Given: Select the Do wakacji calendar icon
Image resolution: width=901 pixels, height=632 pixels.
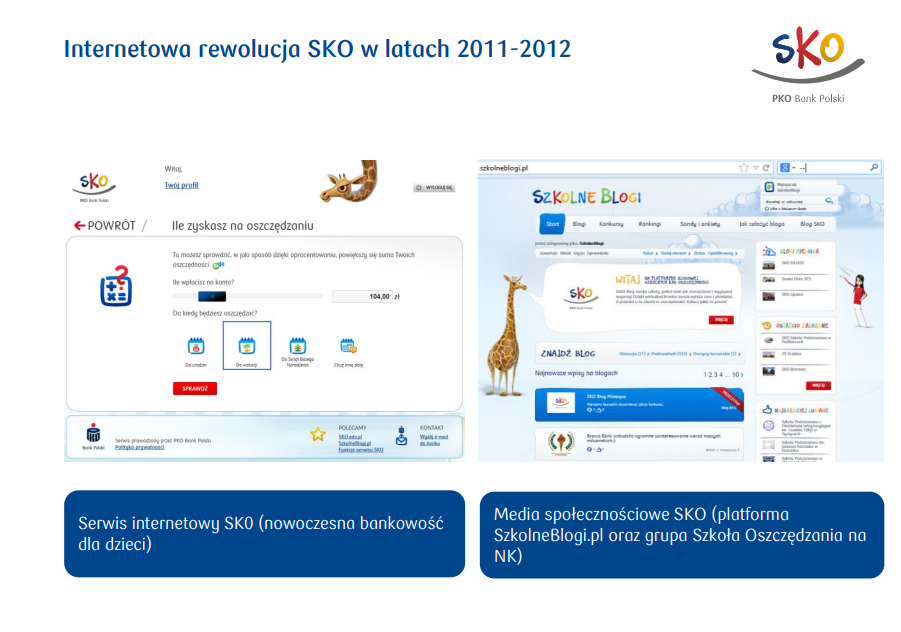Looking at the screenshot, I should [x=247, y=346].
